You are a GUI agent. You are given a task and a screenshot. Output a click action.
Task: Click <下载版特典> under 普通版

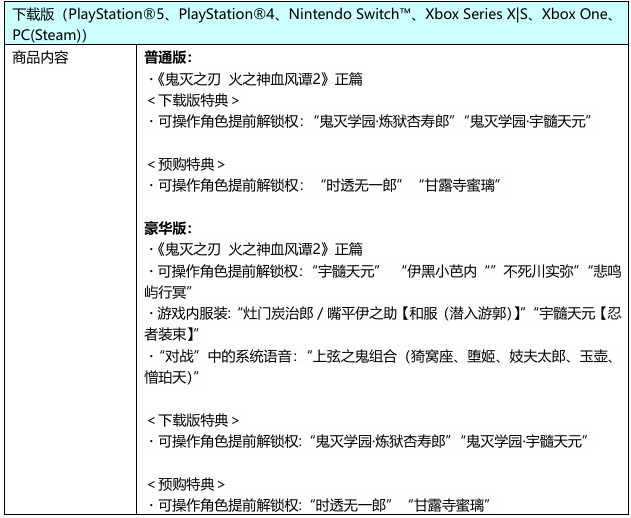coord(193,100)
